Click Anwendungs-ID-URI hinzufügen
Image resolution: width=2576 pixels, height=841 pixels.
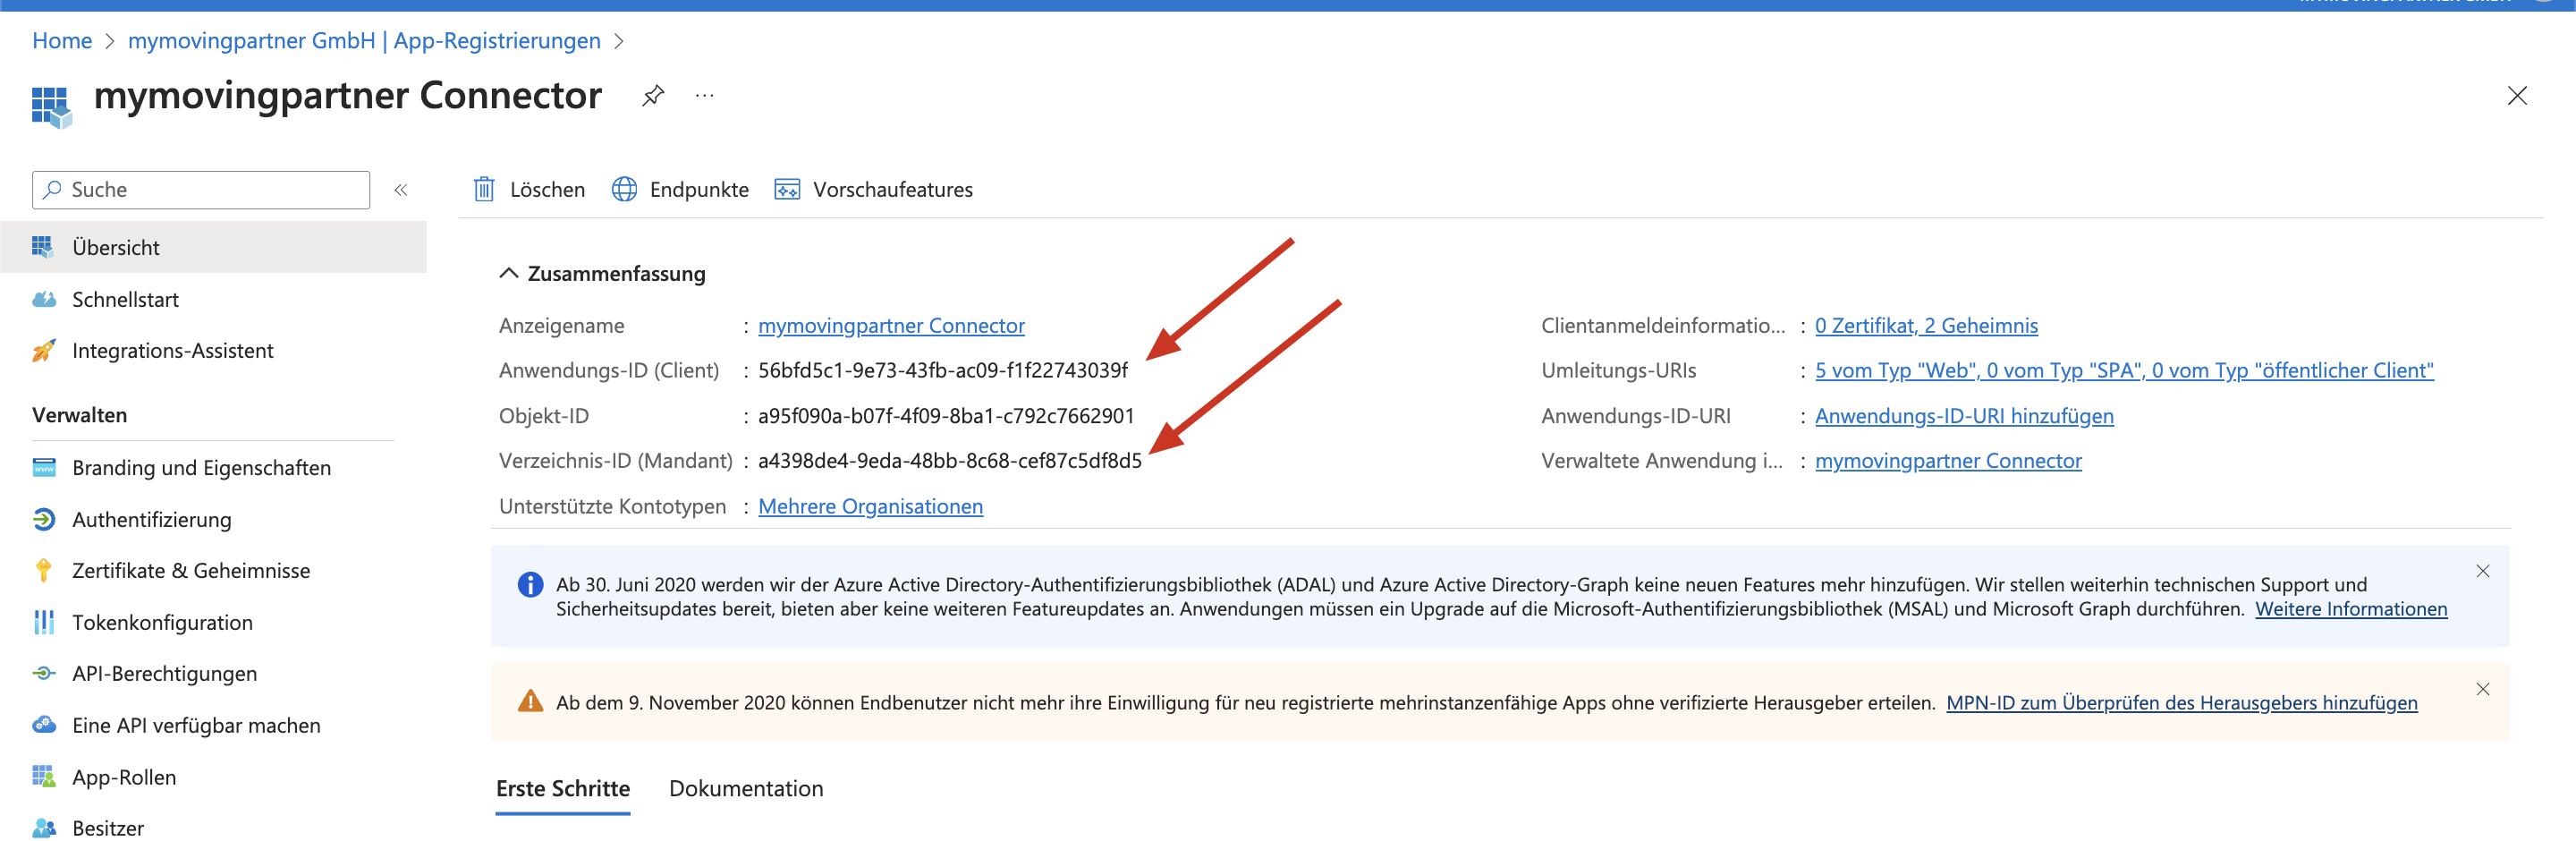pos(1964,416)
